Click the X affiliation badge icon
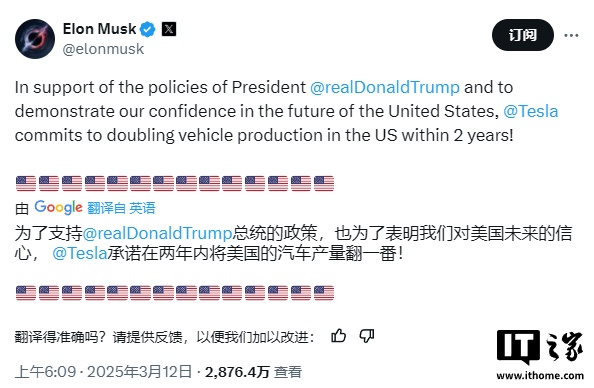The width and height of the screenshot is (594, 388). (169, 29)
